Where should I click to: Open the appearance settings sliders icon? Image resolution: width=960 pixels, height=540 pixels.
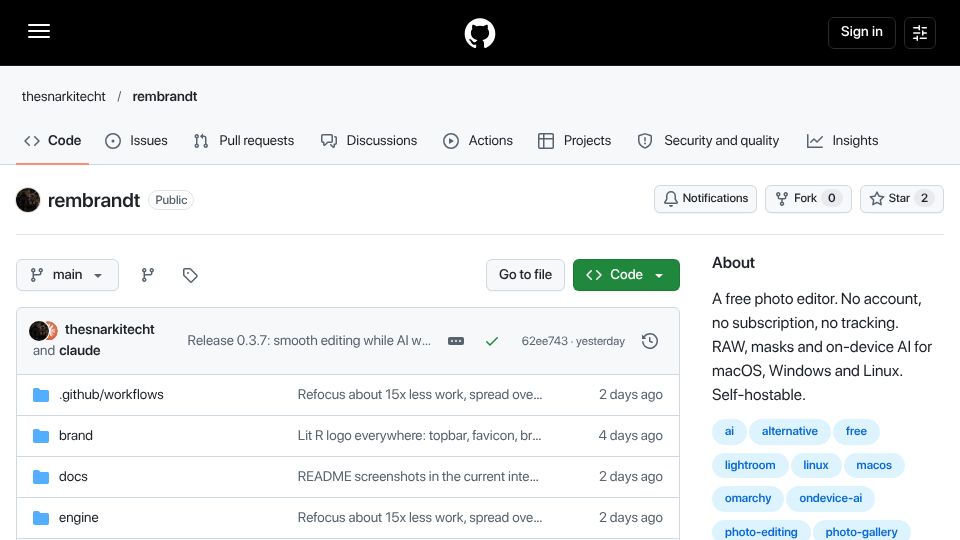pyautogui.click(x=920, y=32)
